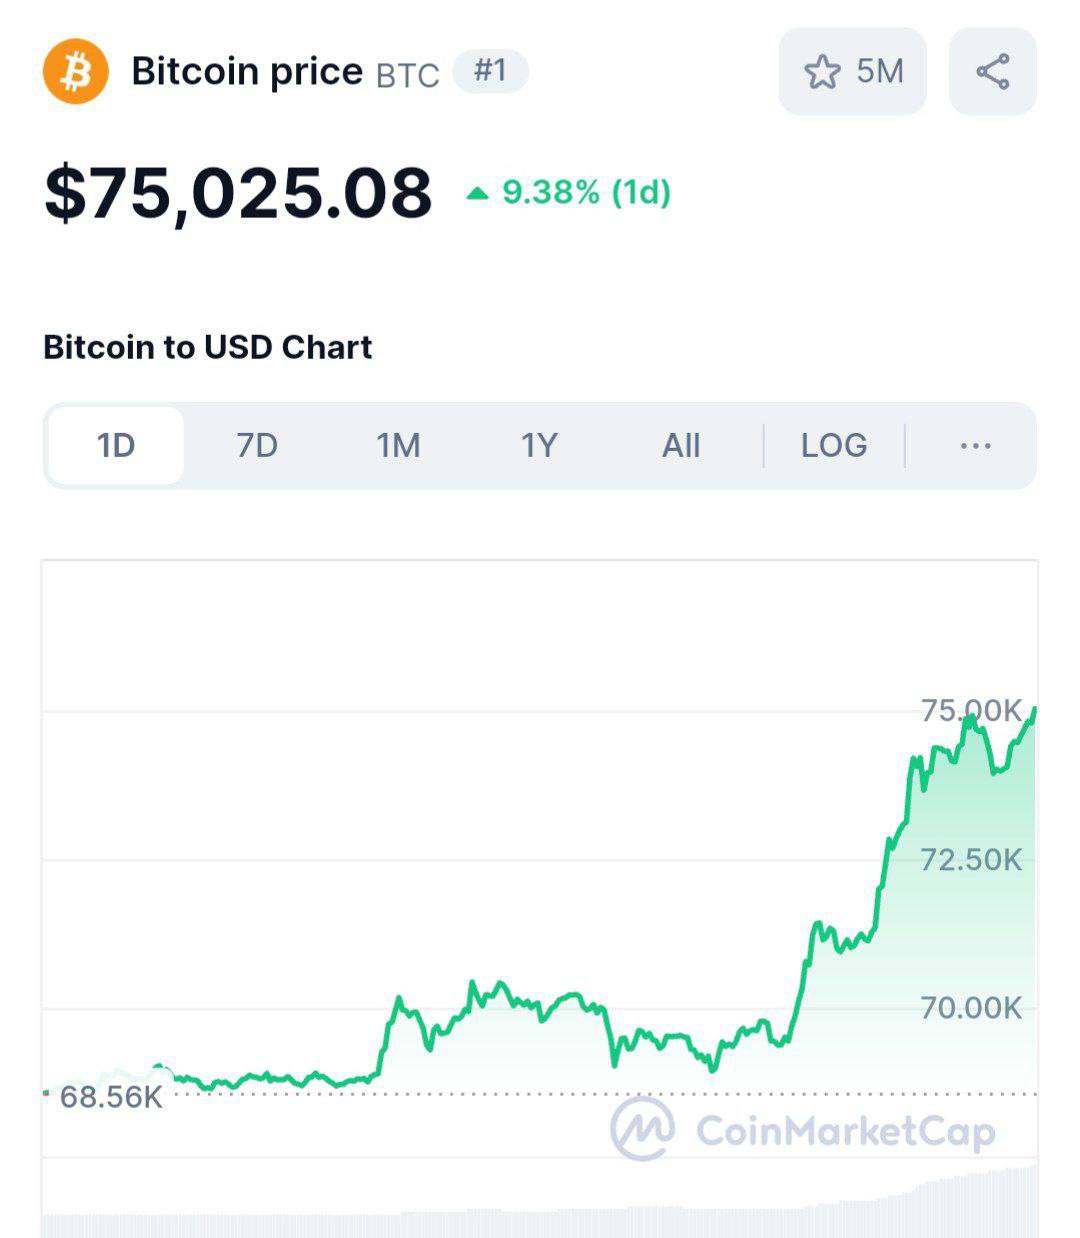1080x1238 pixels.
Task: Switch chart to 1M range
Action: click(x=398, y=445)
